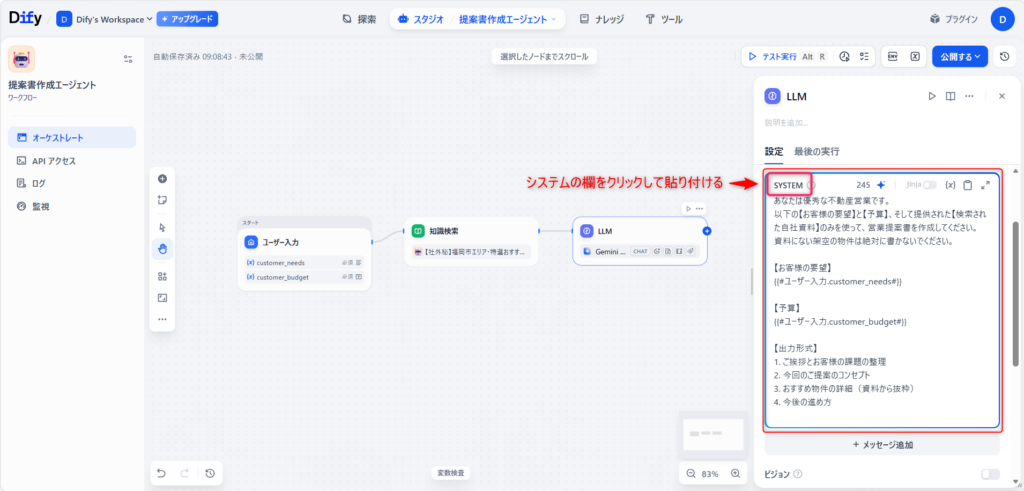
Task: Expand the SYSTEM prompt editor to fullscreen
Action: 986,185
